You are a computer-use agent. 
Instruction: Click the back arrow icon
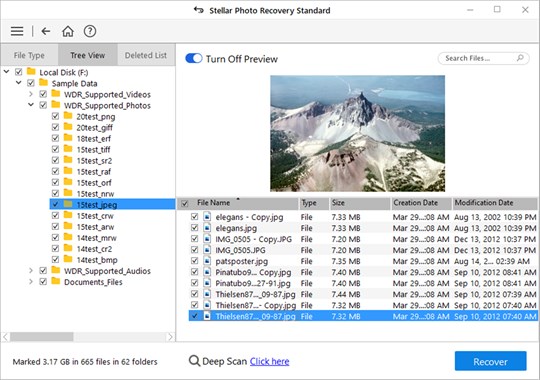[x=46, y=31]
